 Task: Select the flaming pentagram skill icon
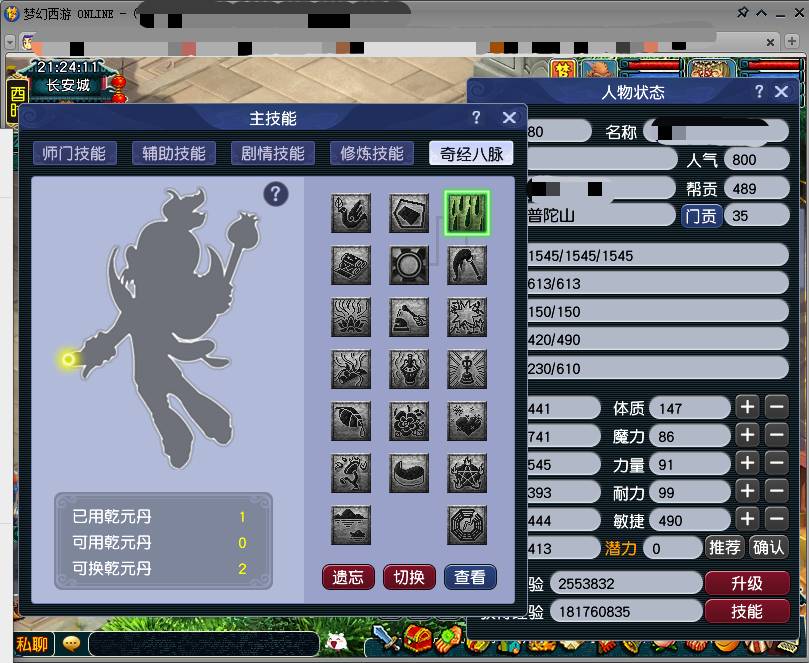pos(467,473)
